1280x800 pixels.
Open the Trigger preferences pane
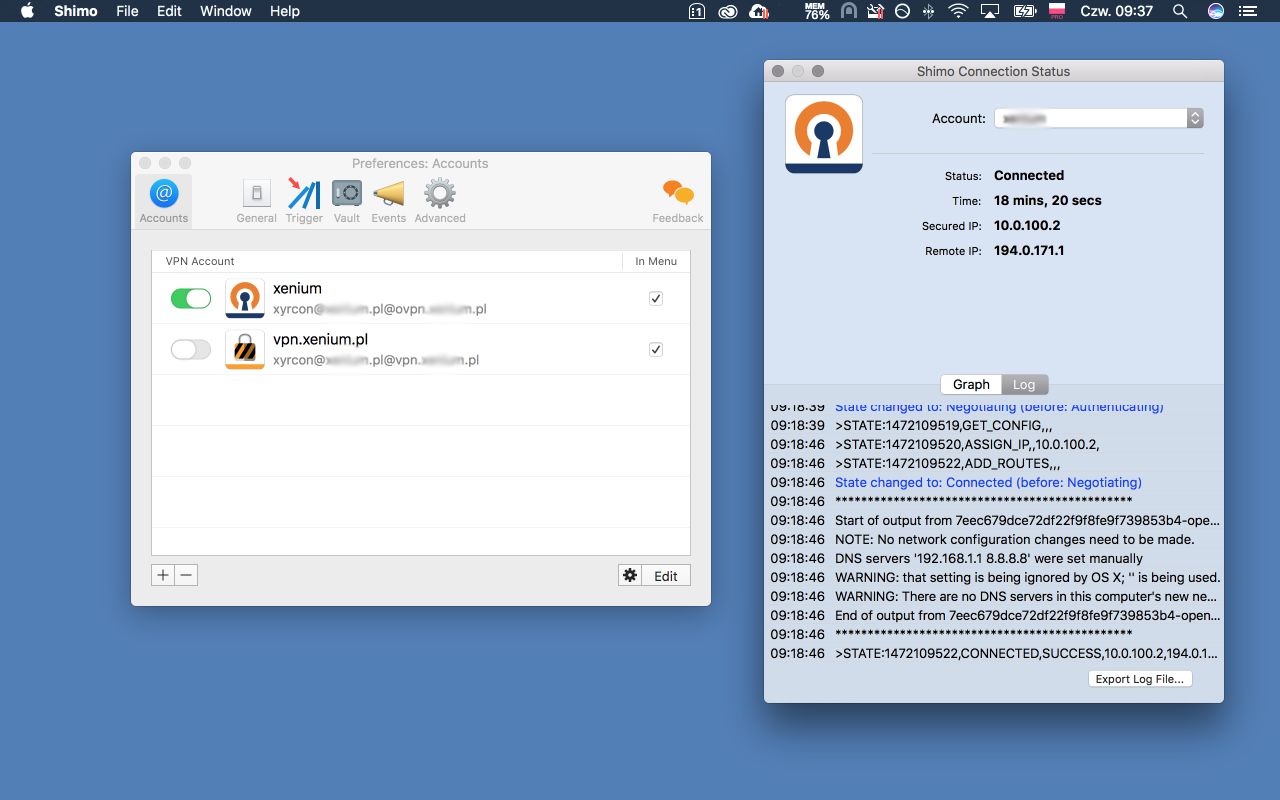(304, 201)
